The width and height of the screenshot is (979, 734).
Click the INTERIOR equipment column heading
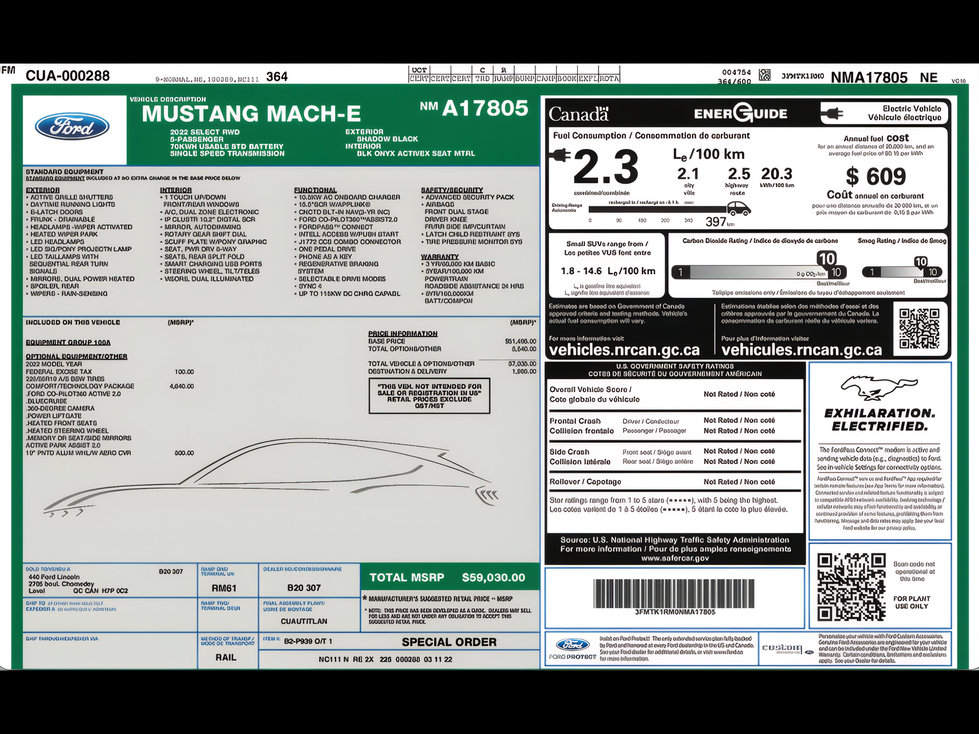175,190
